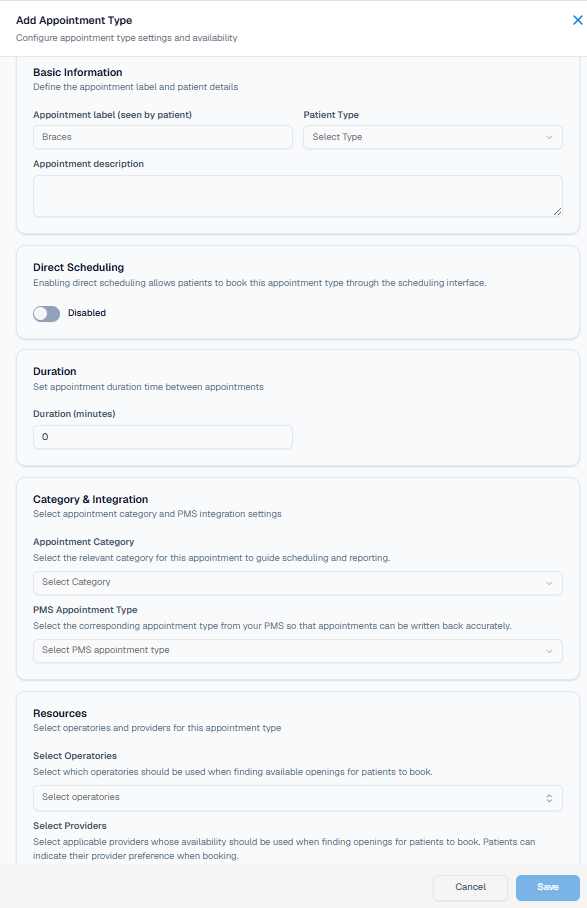This screenshot has height=908, width=587.
Task: Open the Select Type patient dropdown
Action: point(432,137)
